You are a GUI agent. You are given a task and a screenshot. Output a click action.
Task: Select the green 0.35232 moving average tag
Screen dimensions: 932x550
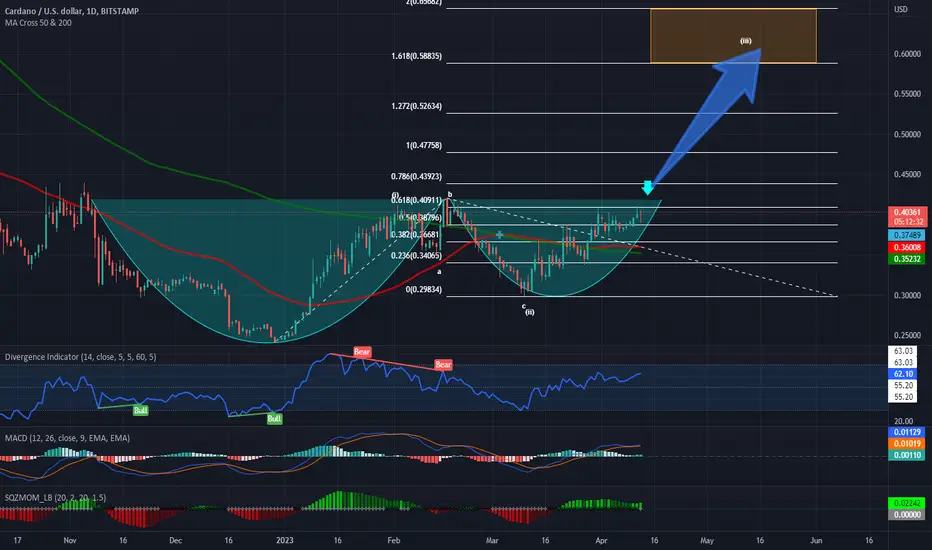click(906, 259)
